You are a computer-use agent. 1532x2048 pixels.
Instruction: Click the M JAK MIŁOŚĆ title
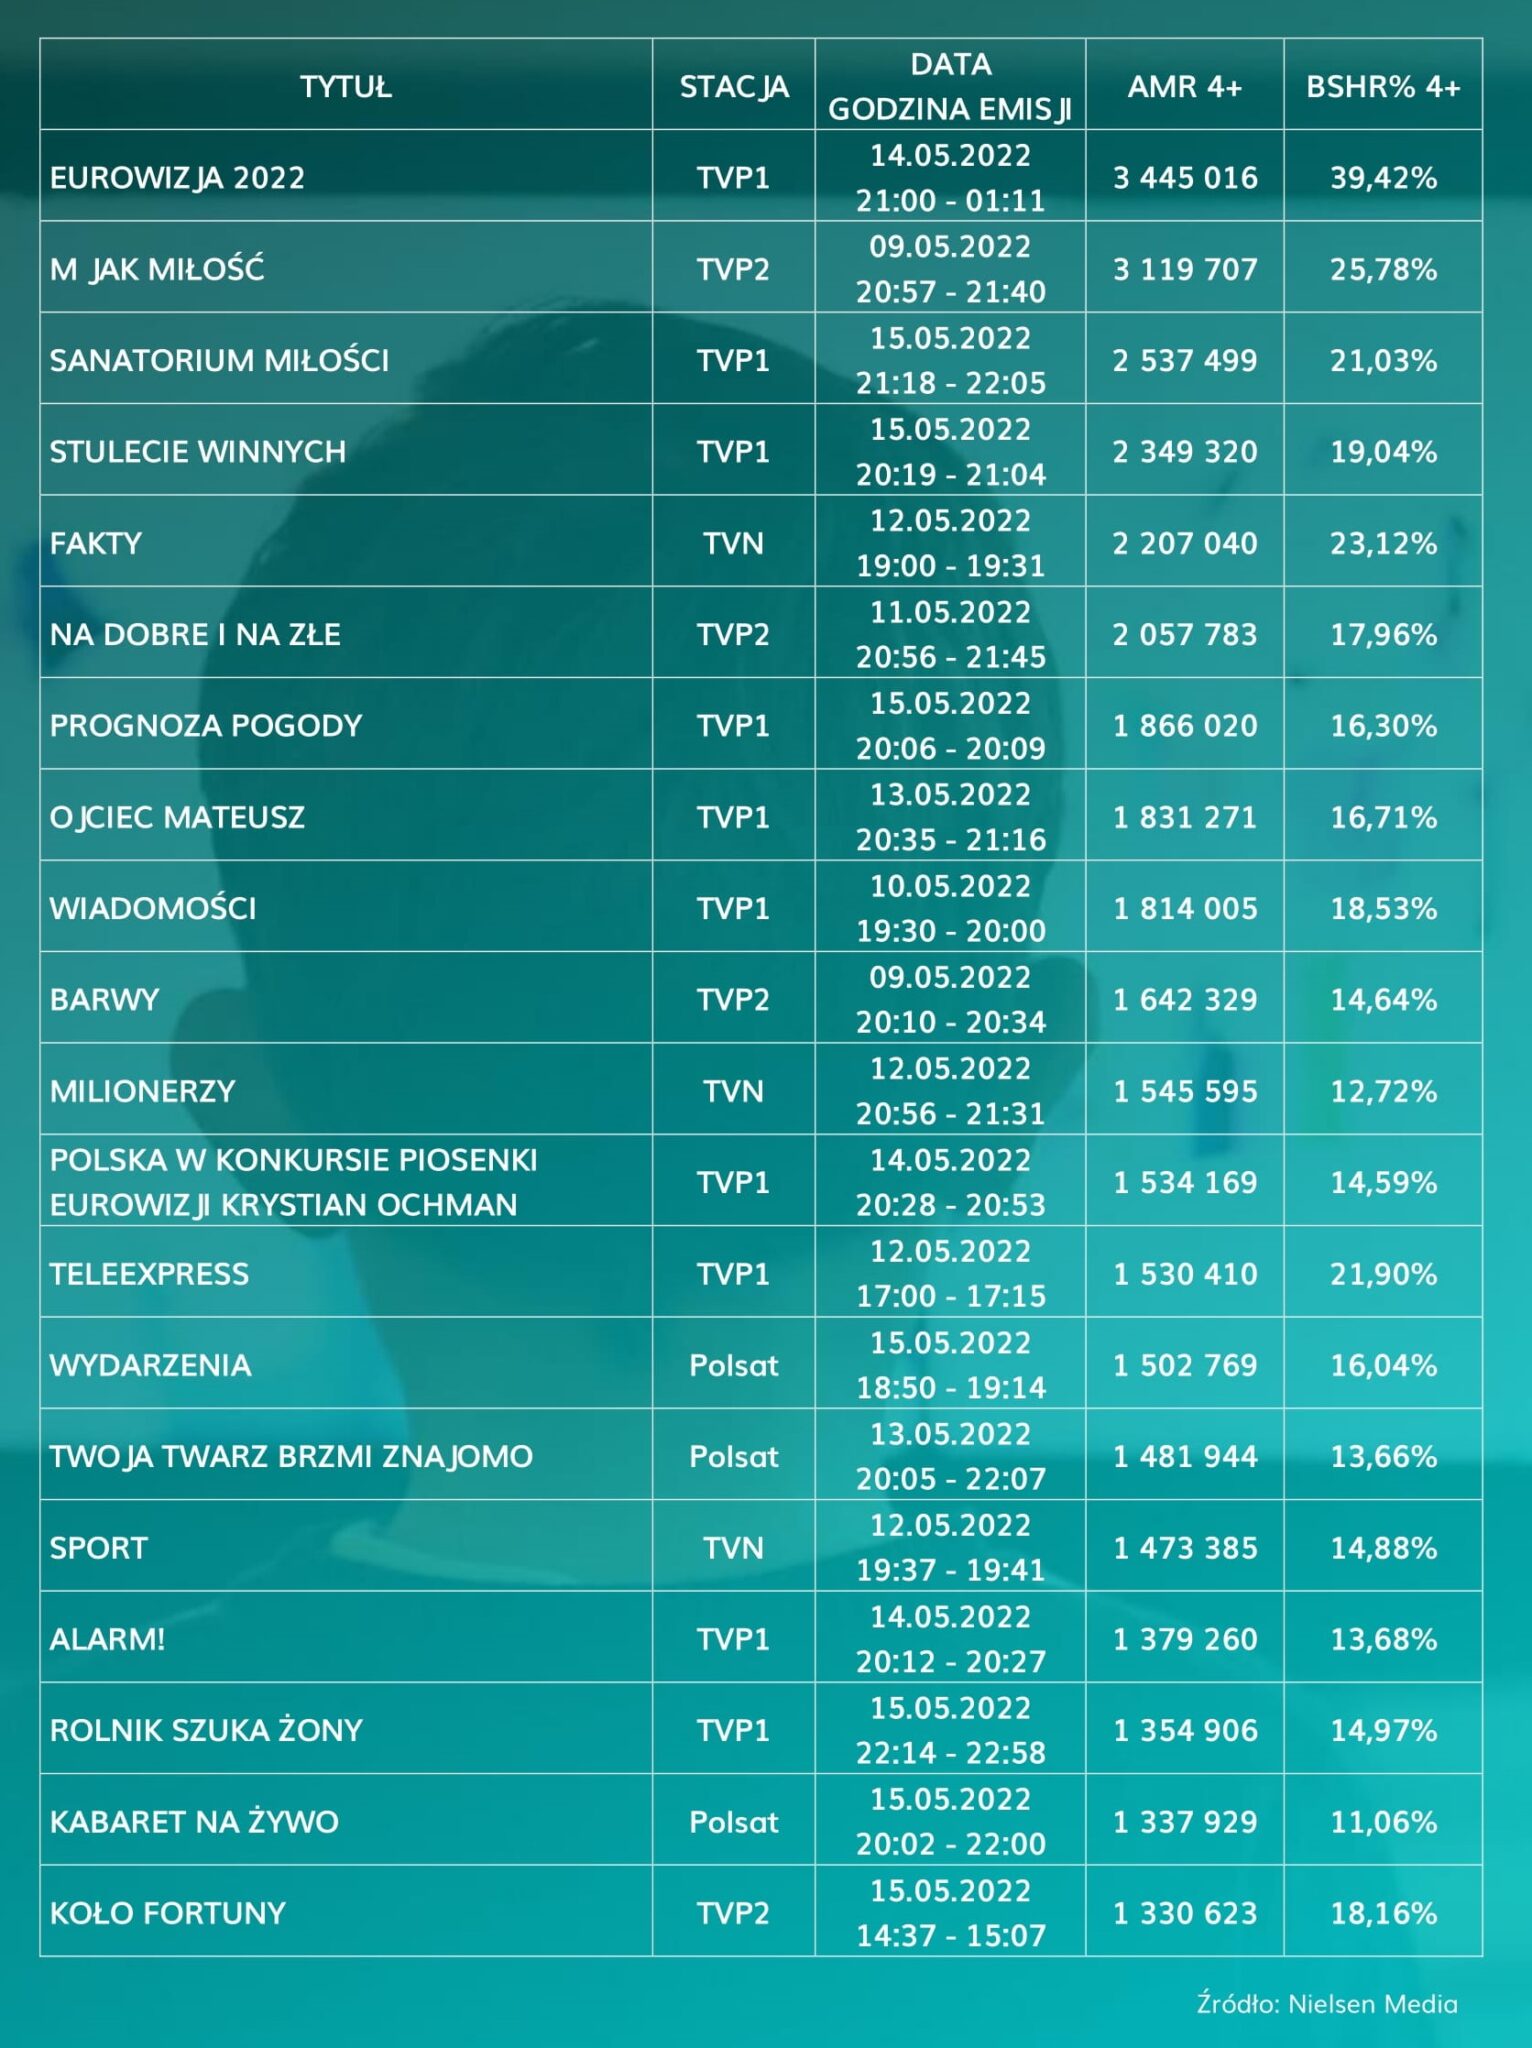click(x=157, y=269)
